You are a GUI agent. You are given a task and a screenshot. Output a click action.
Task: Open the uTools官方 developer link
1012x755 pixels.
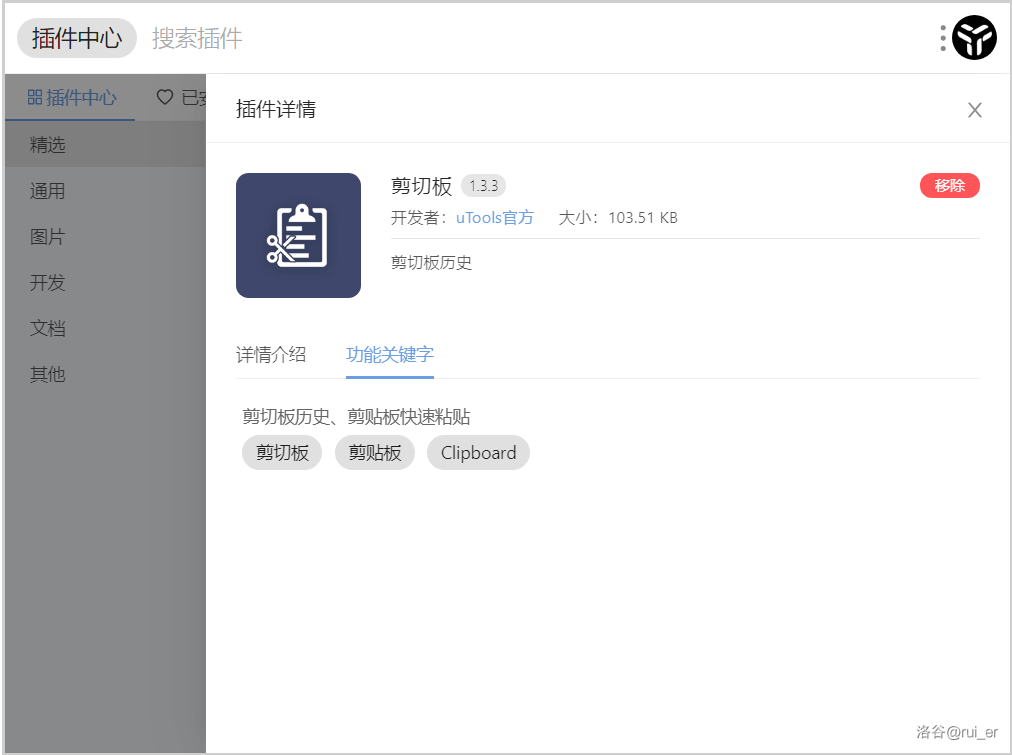494,217
